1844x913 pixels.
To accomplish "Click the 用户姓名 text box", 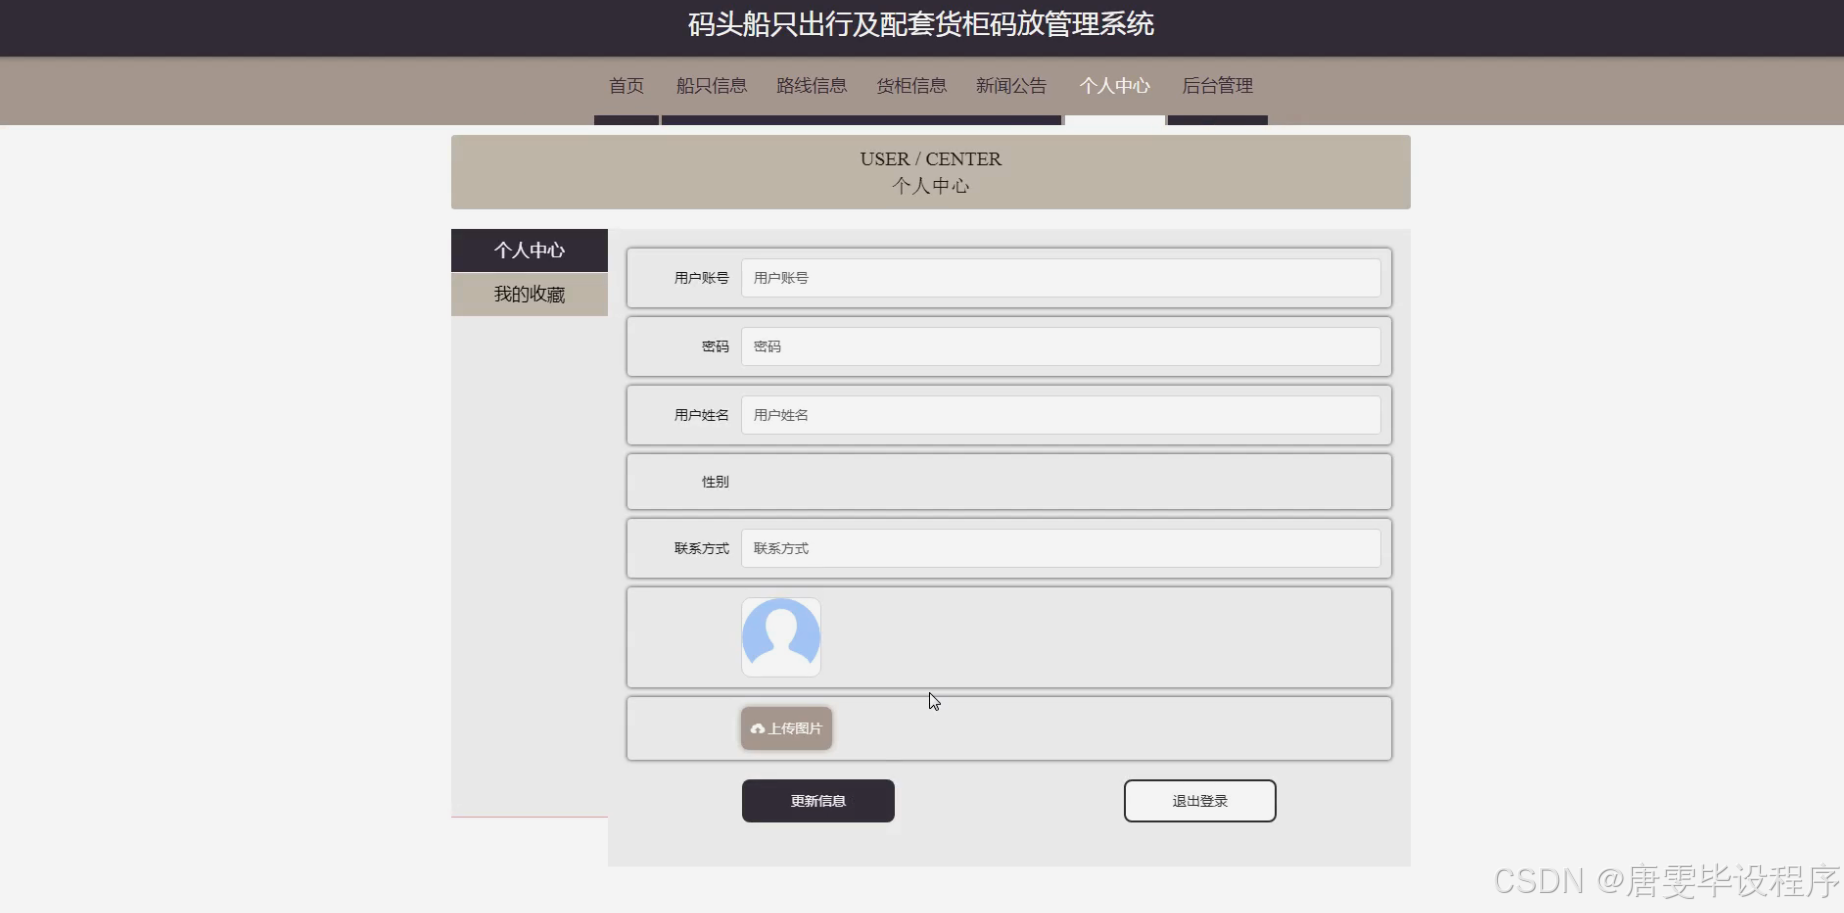I will (1060, 415).
